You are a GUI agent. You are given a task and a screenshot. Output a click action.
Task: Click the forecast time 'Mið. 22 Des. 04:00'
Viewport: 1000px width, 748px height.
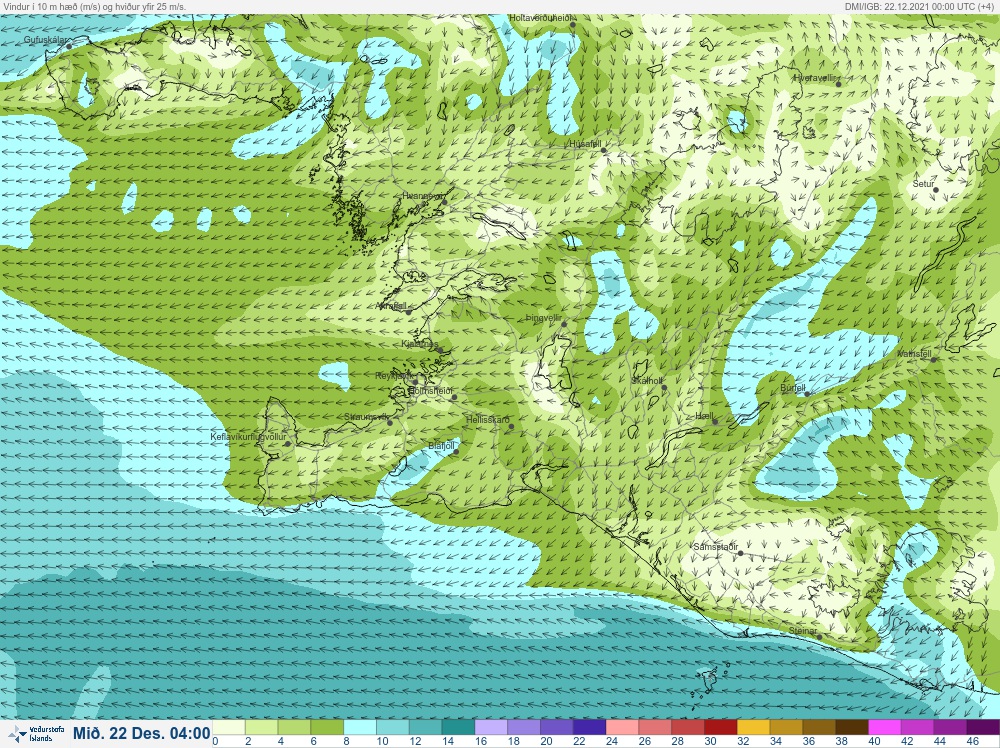tap(141, 733)
